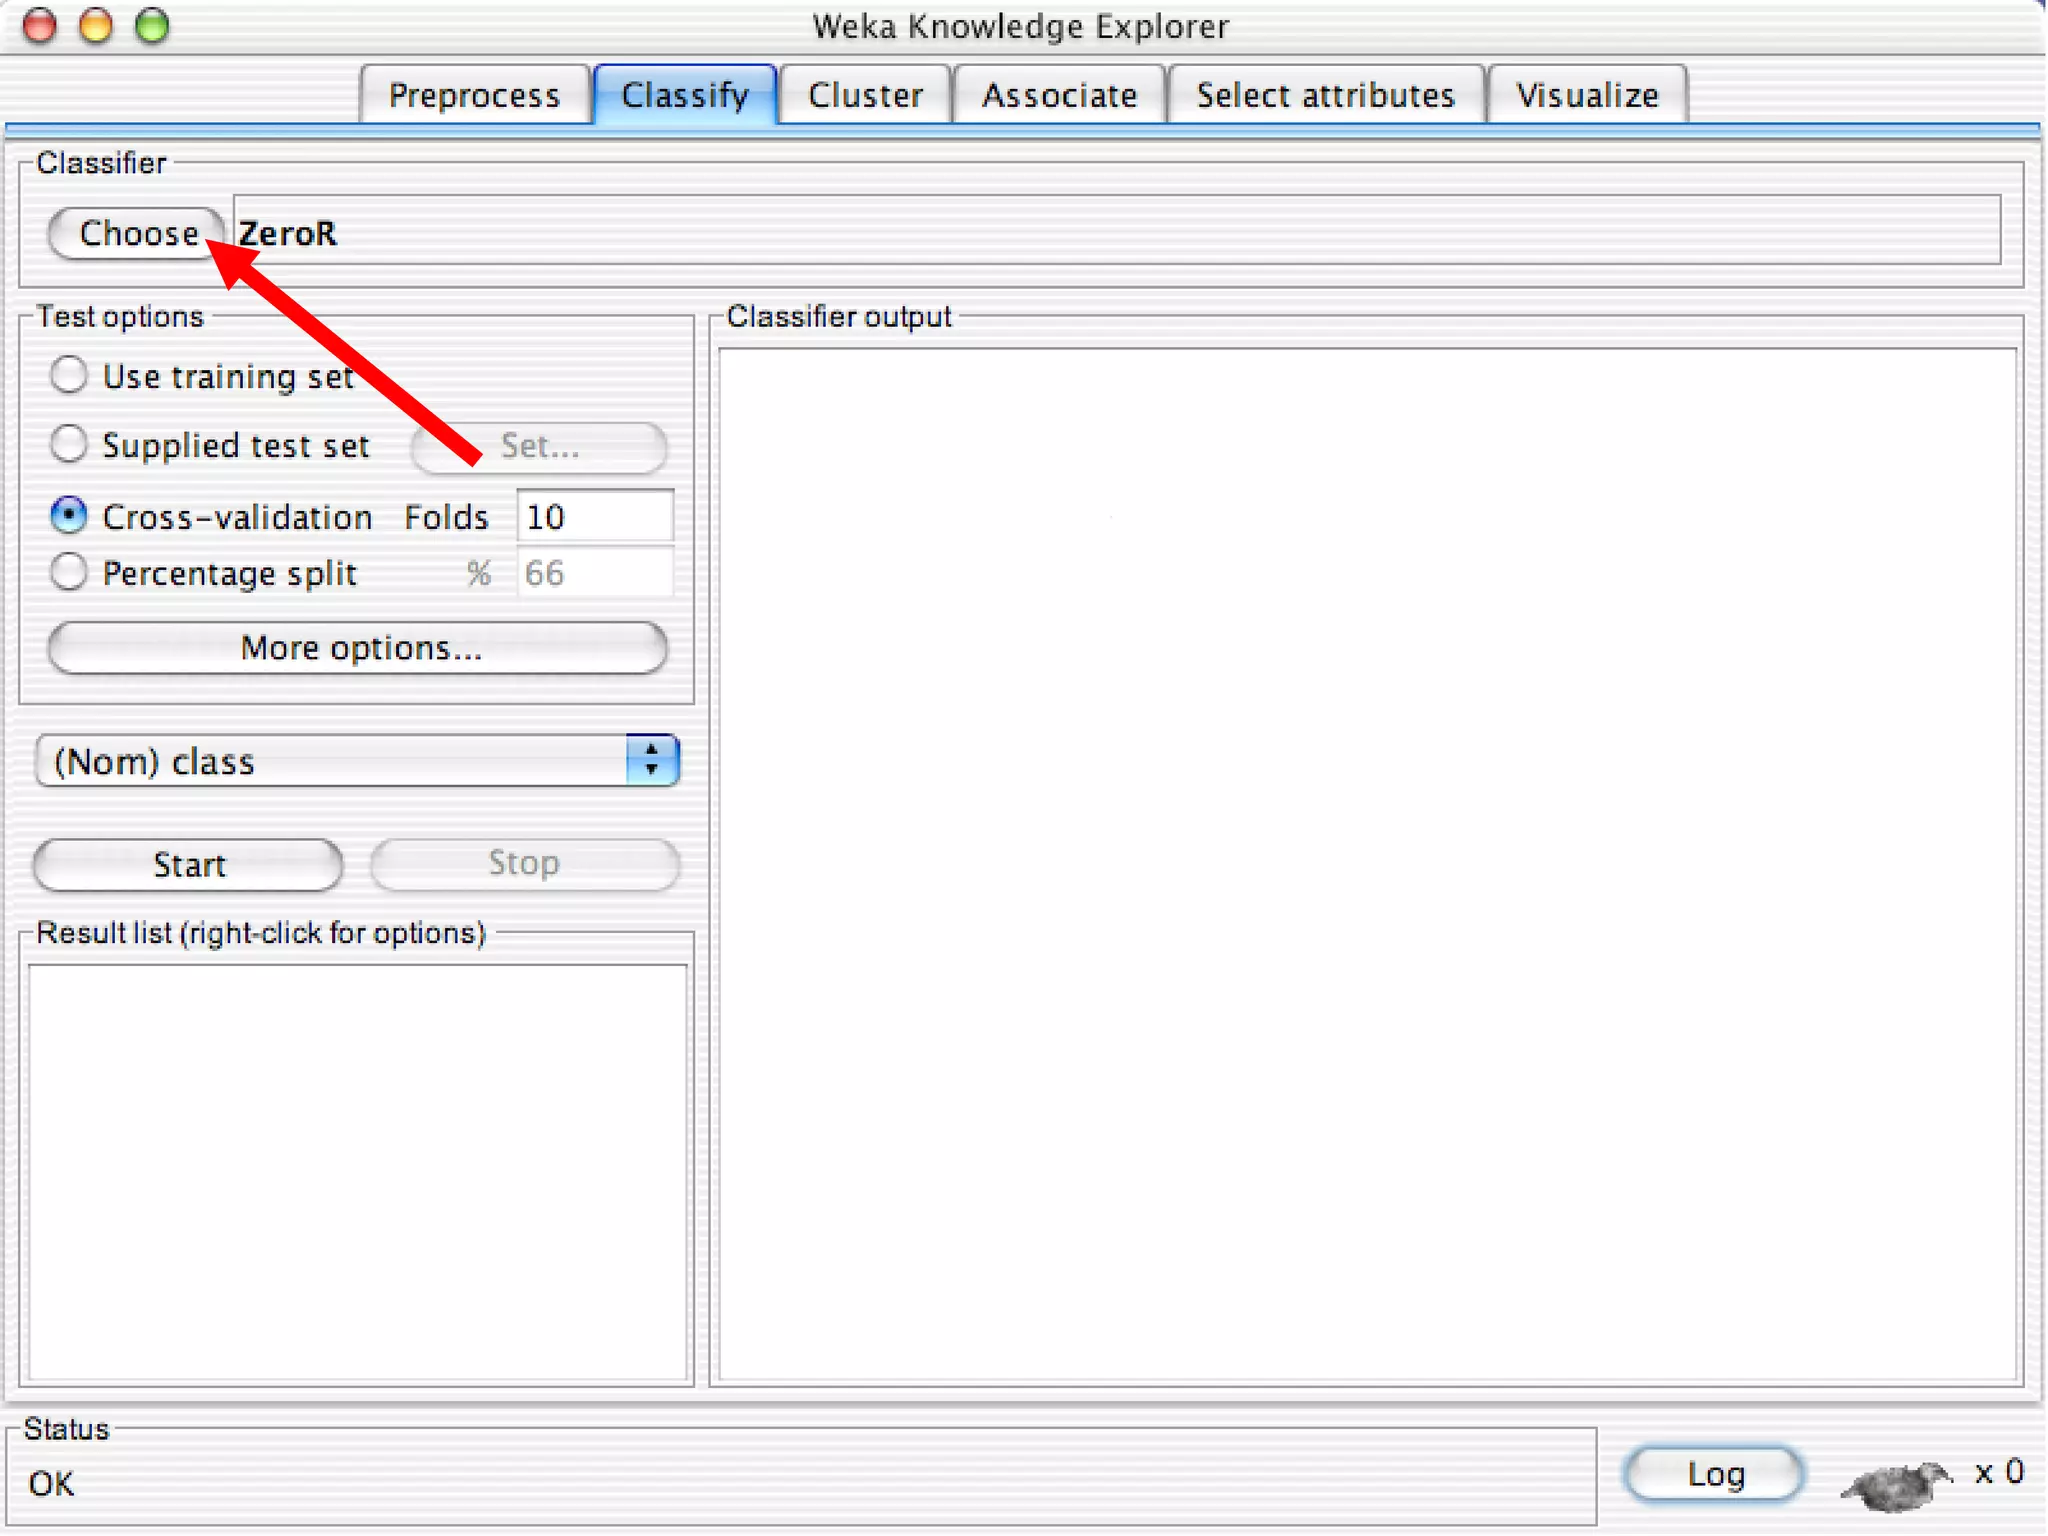Click the Log button
The image size is (2048, 1536).
pyautogui.click(x=1714, y=1474)
